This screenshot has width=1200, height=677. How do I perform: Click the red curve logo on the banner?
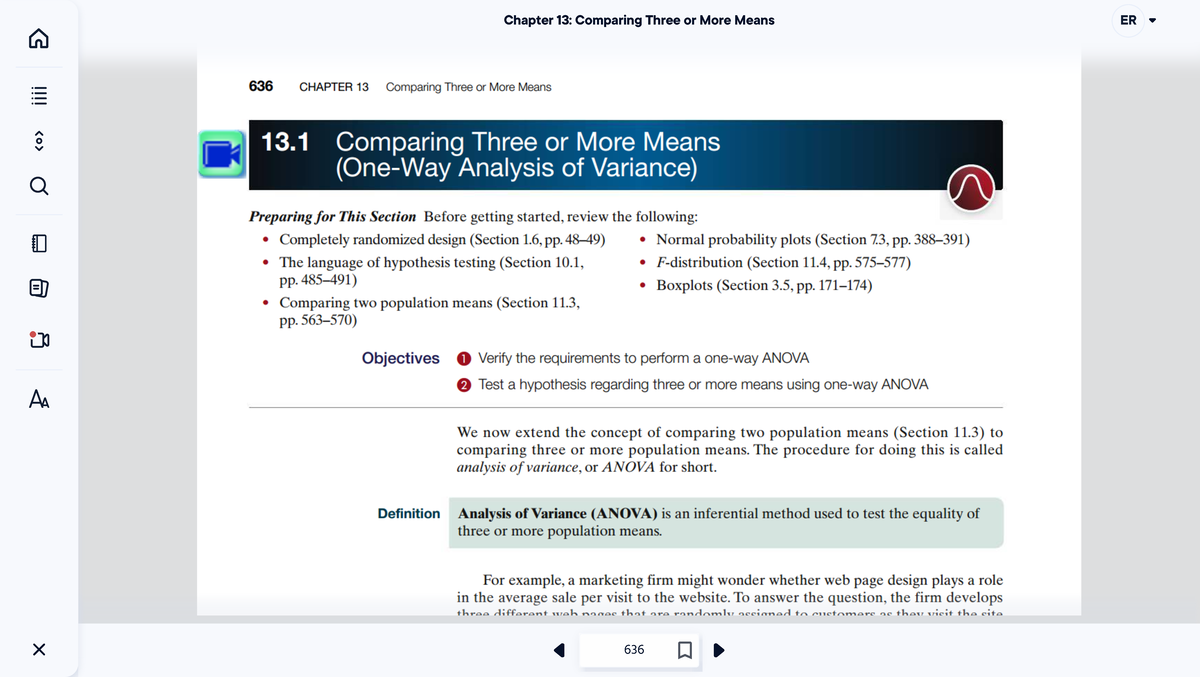970,188
